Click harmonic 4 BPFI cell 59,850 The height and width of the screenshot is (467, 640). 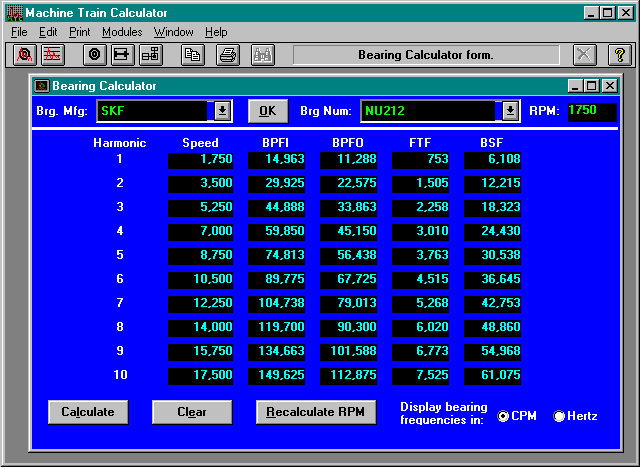276,232
